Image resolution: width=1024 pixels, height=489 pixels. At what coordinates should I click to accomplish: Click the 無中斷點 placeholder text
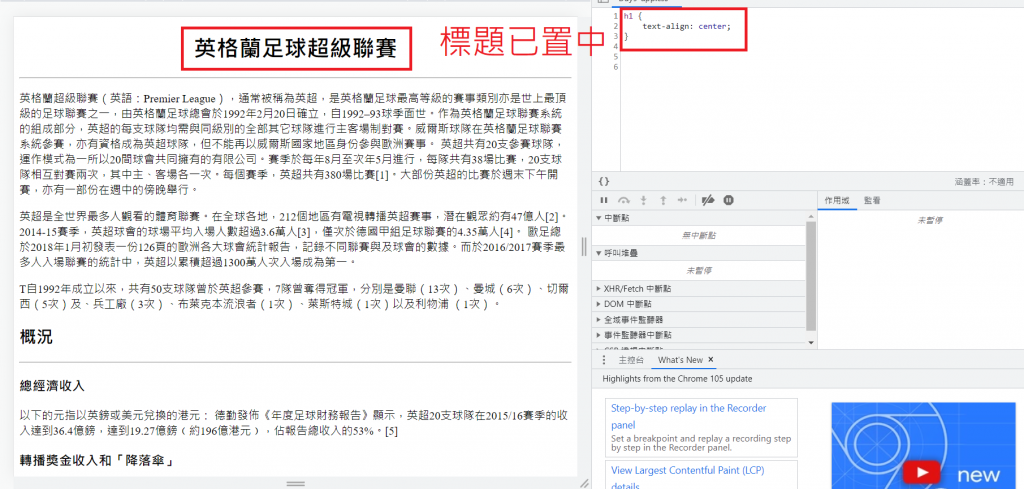[x=699, y=235]
